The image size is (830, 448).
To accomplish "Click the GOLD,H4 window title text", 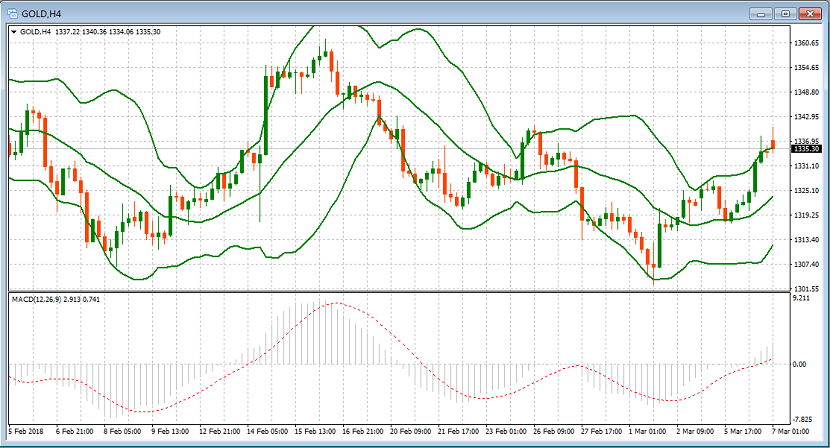I will pos(41,14).
